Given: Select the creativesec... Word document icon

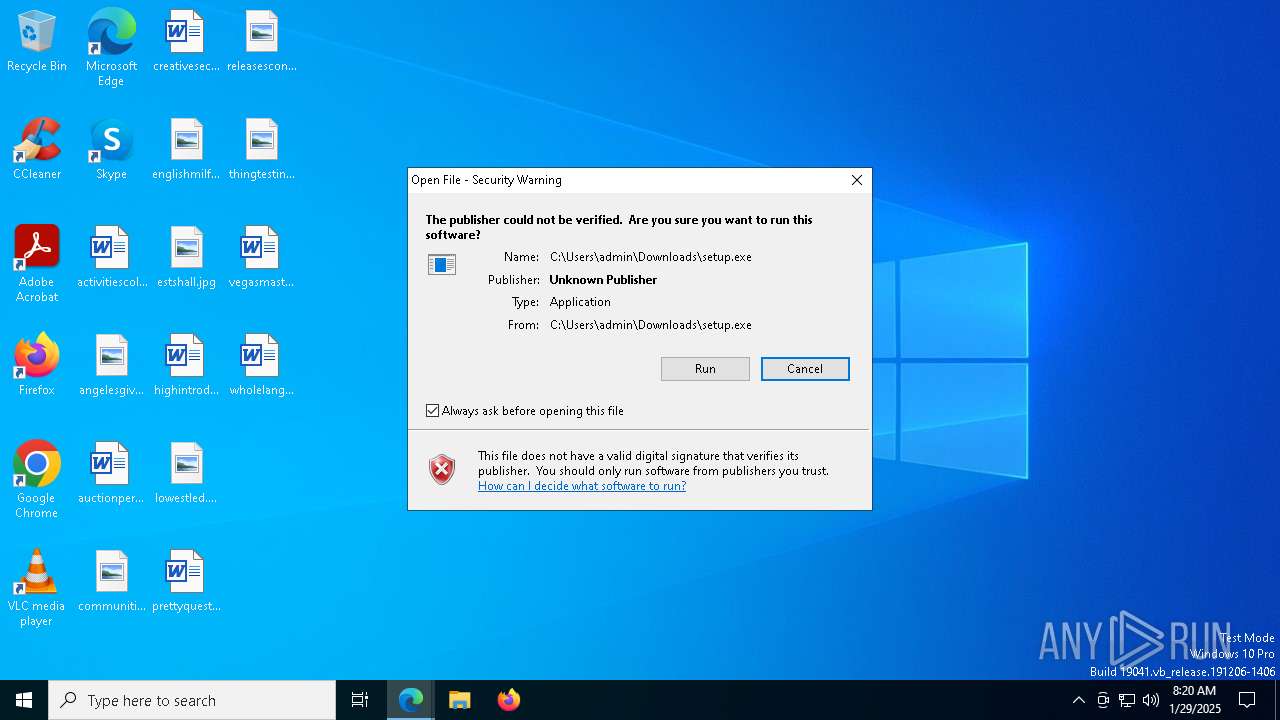Looking at the screenshot, I should tap(186, 42).
